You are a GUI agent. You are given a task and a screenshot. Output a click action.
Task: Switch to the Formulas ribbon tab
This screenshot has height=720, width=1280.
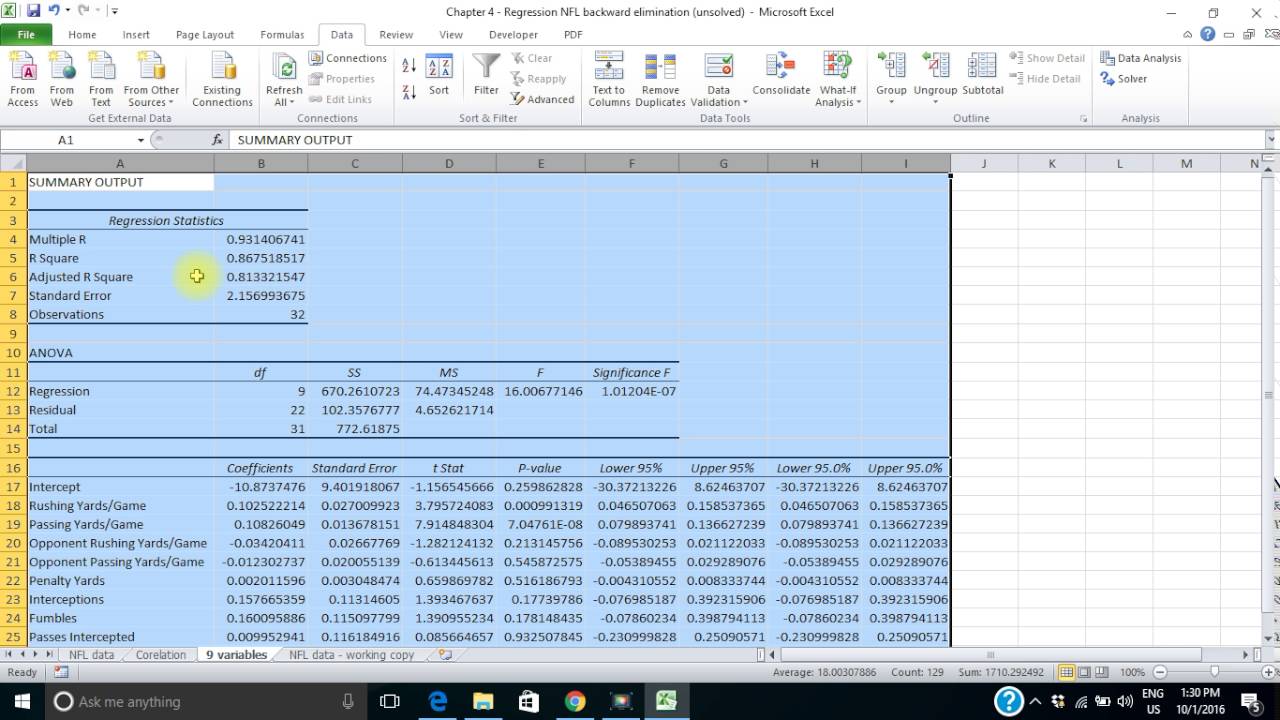point(282,34)
